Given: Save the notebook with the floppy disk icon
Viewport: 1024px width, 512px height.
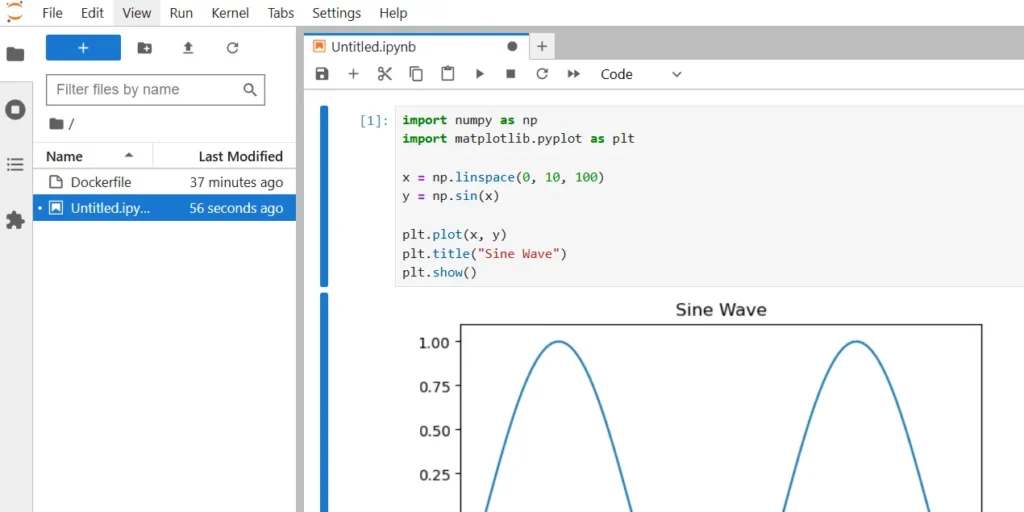Looking at the screenshot, I should tap(322, 74).
